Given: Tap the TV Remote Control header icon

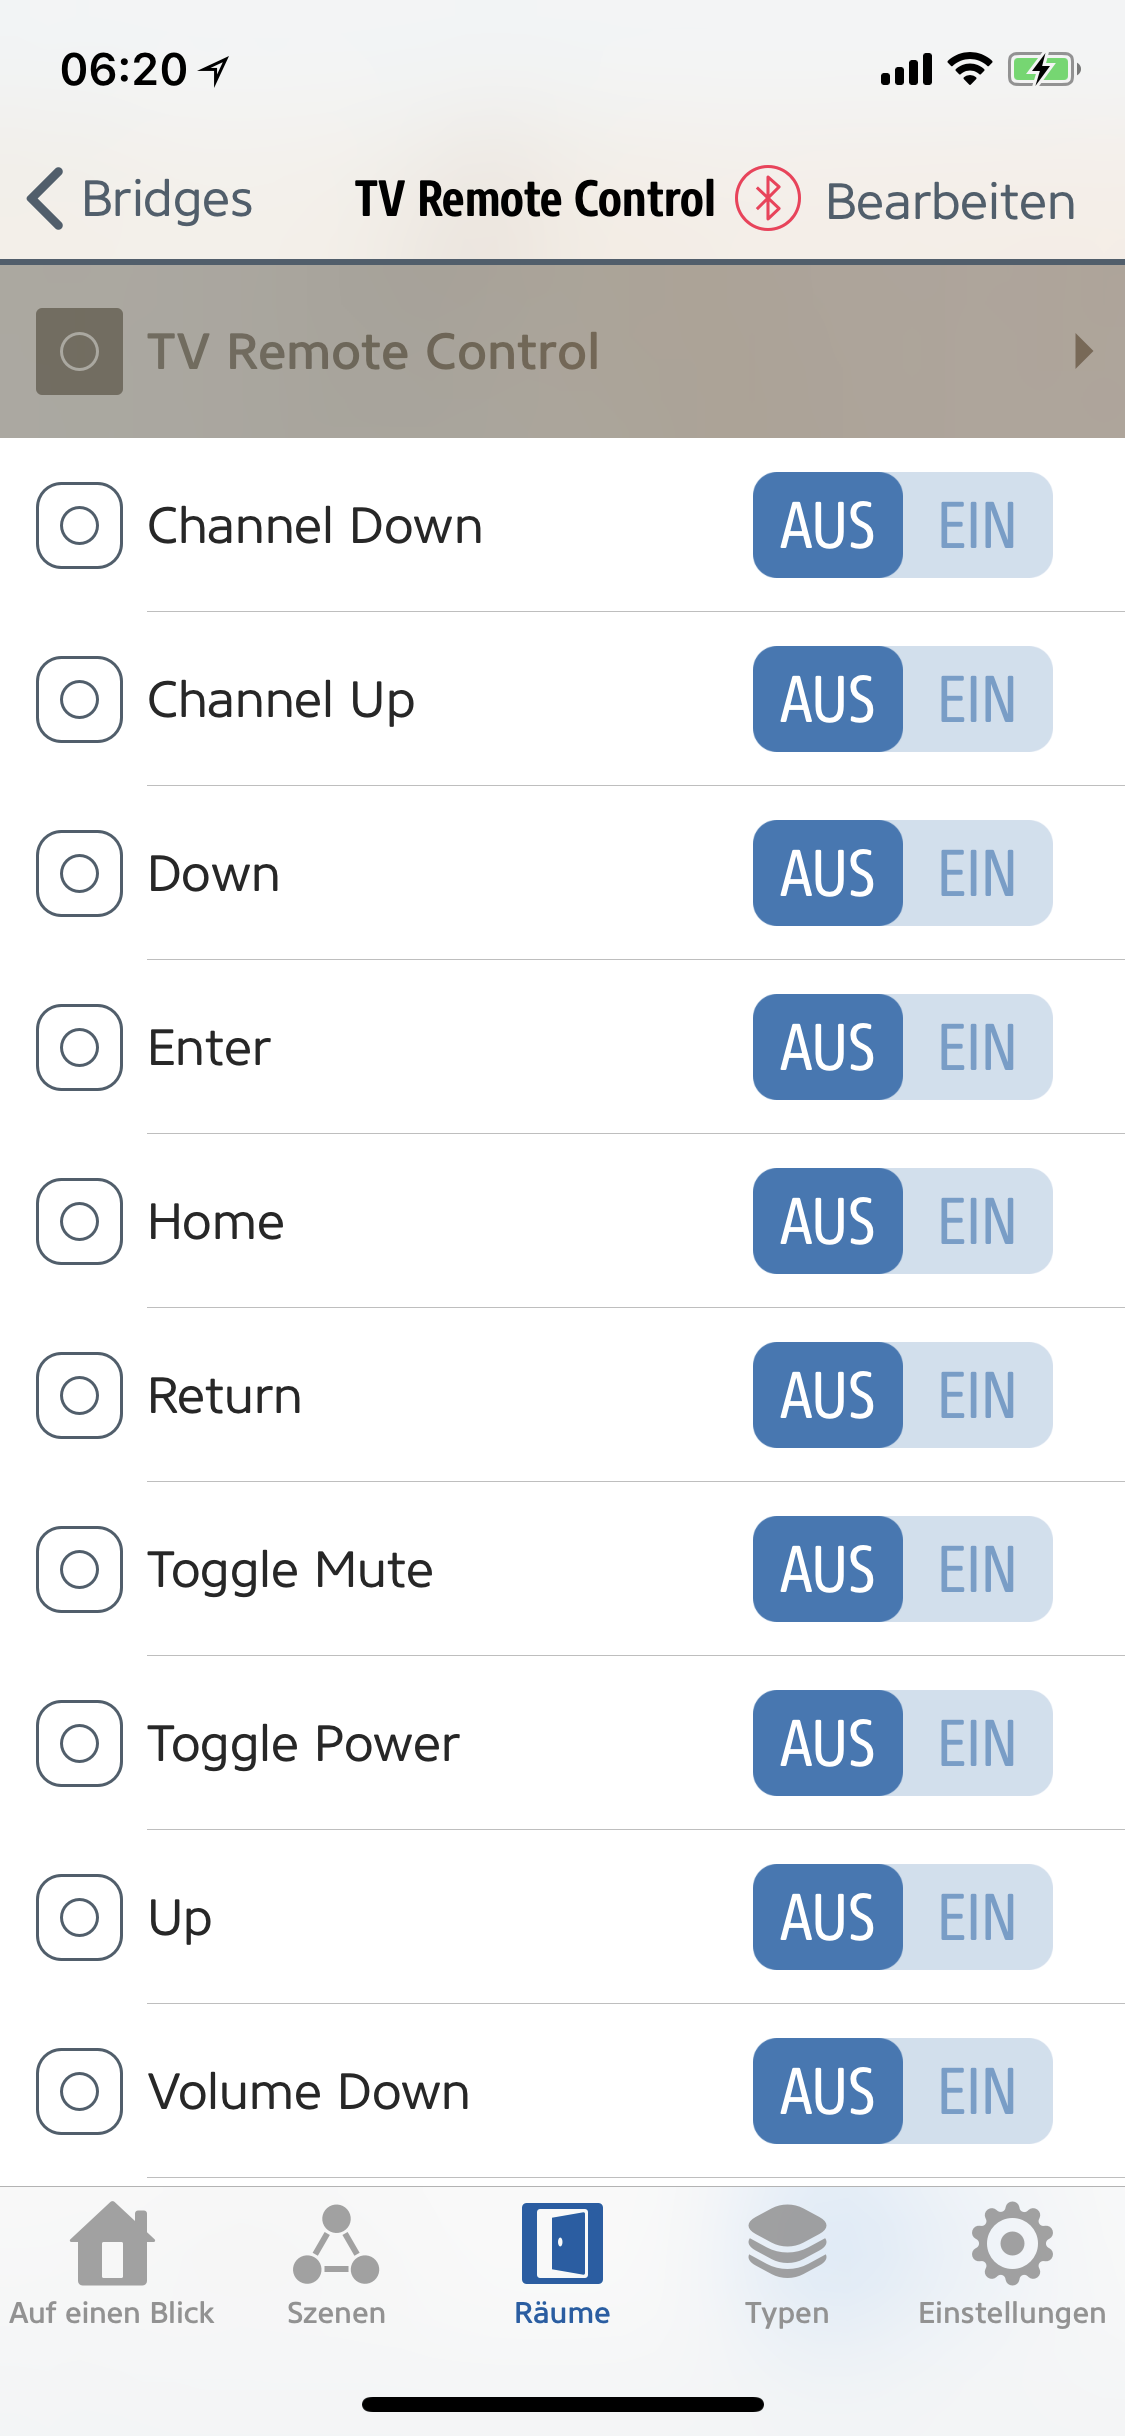Looking at the screenshot, I should tap(79, 351).
